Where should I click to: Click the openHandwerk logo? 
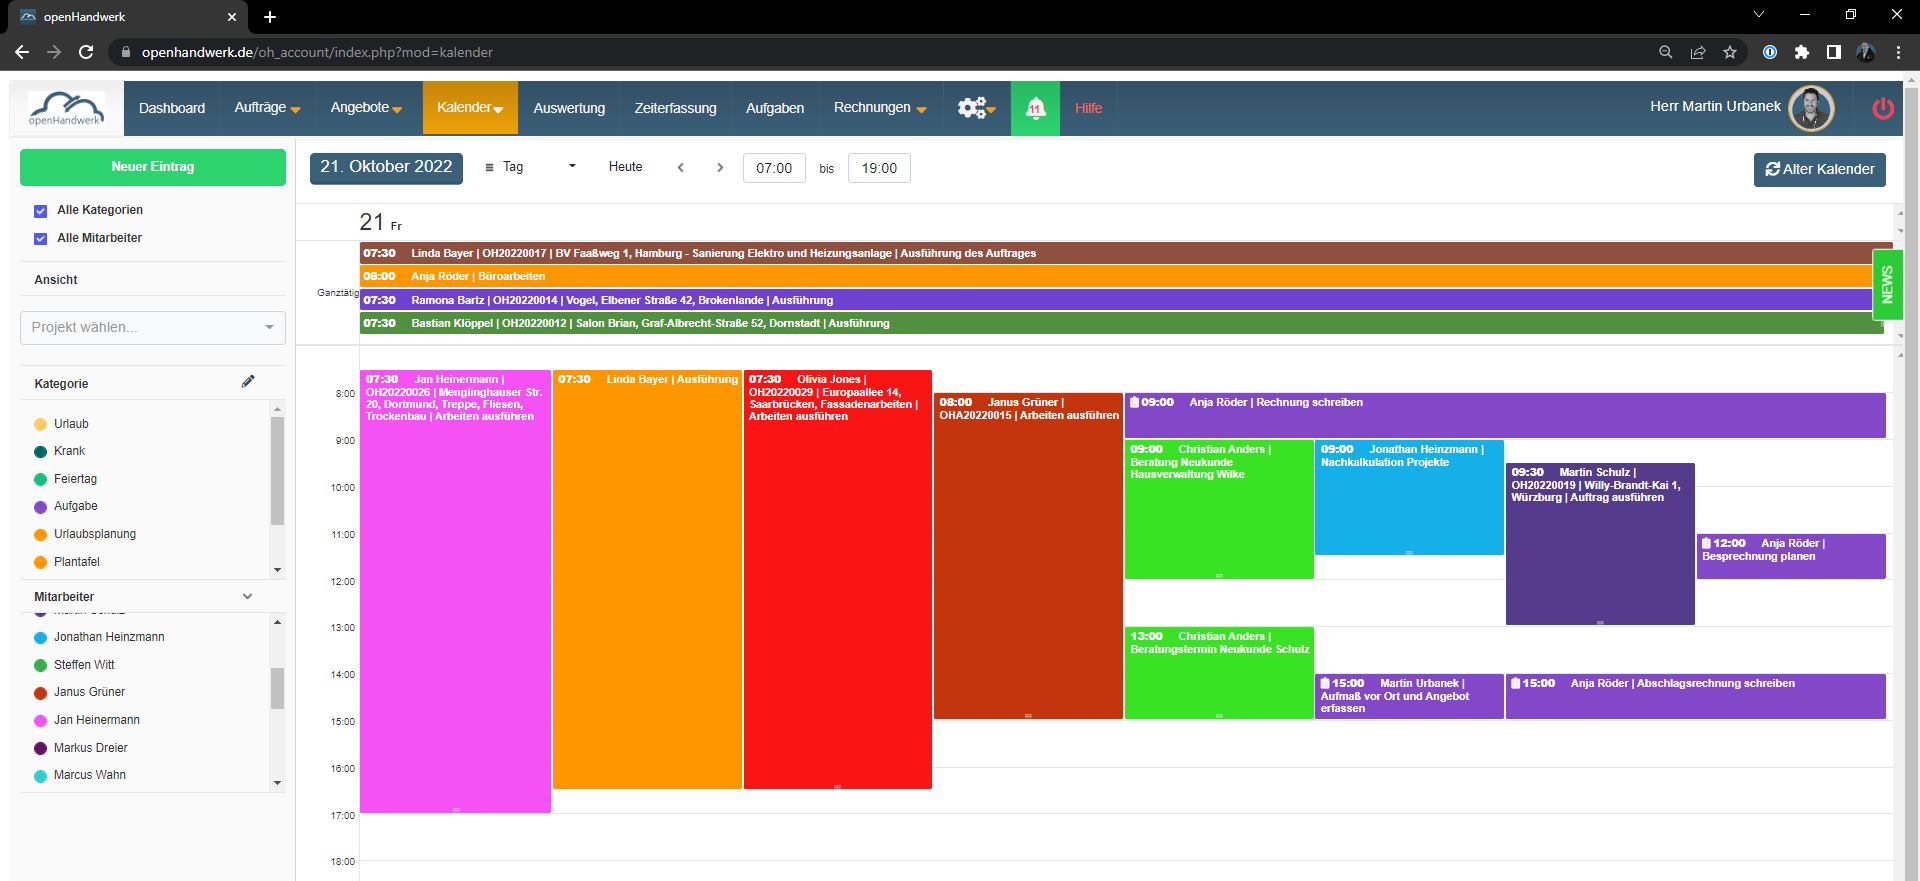pyautogui.click(x=66, y=108)
